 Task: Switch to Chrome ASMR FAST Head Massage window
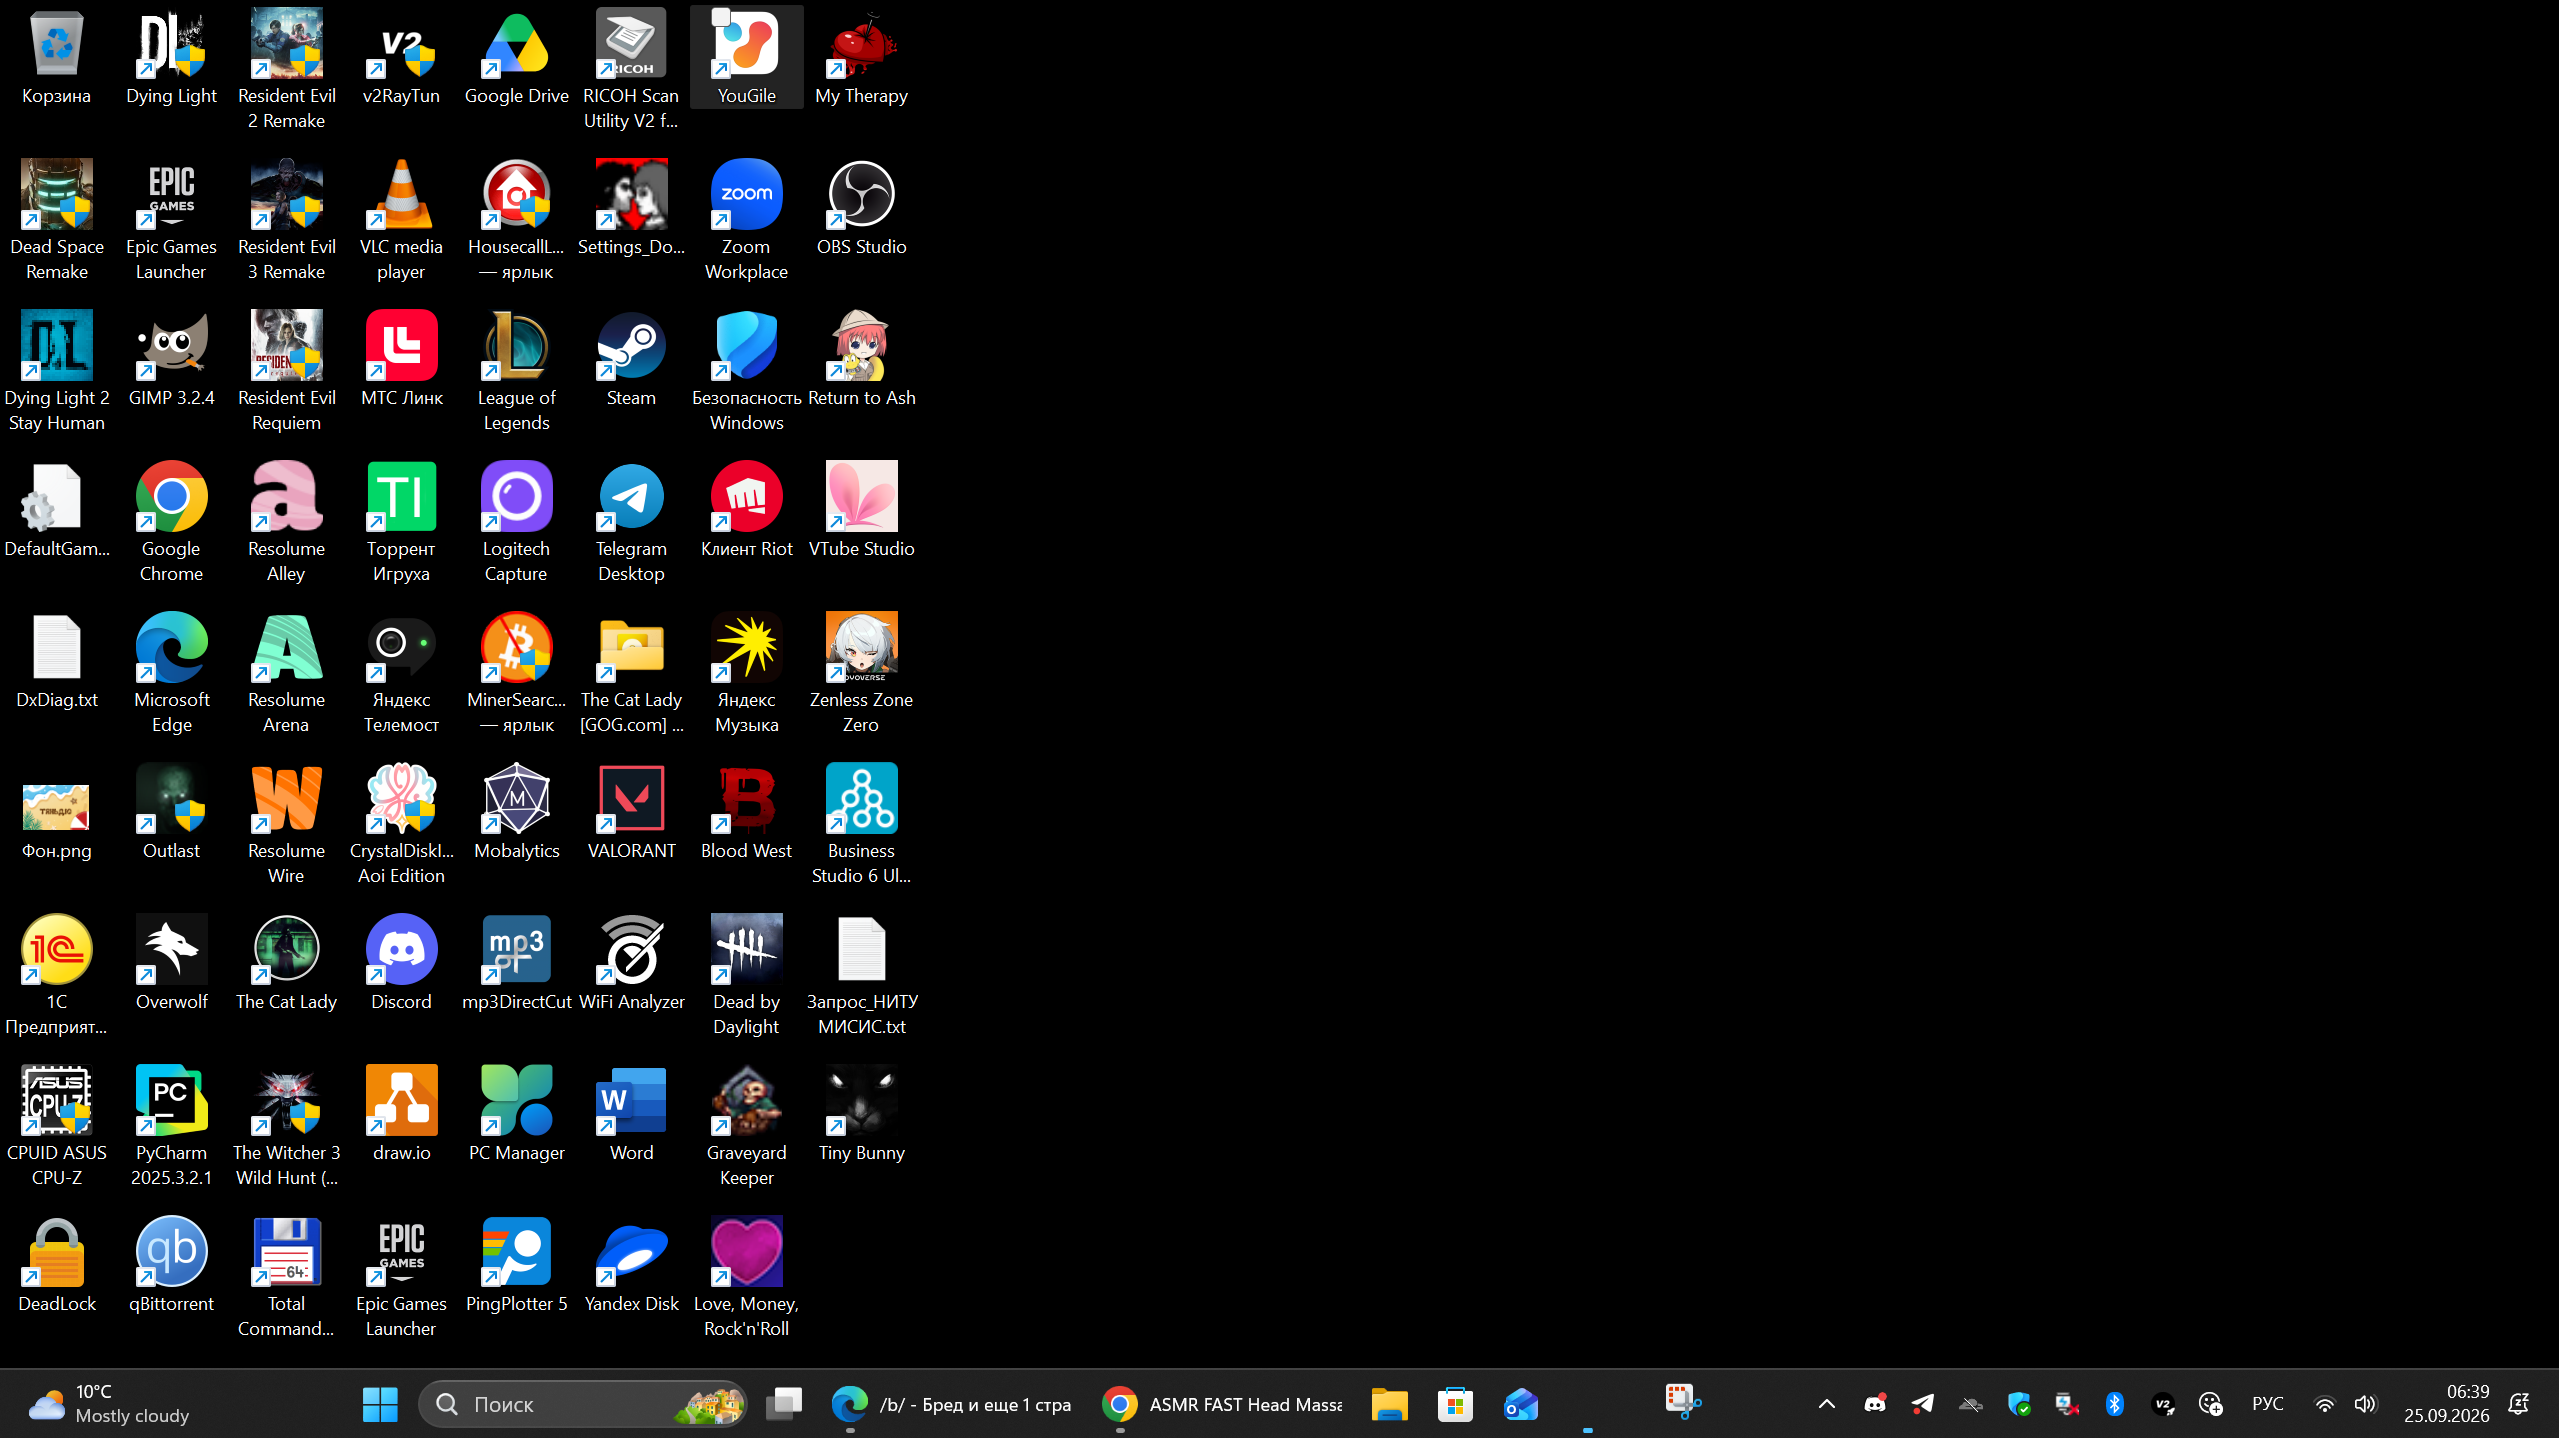click(x=1221, y=1404)
